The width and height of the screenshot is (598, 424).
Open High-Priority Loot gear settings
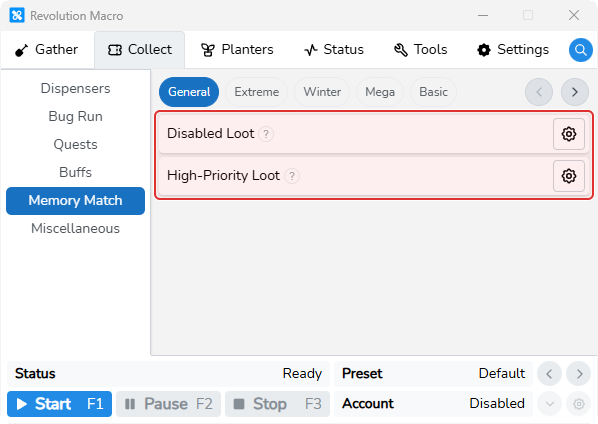569,176
